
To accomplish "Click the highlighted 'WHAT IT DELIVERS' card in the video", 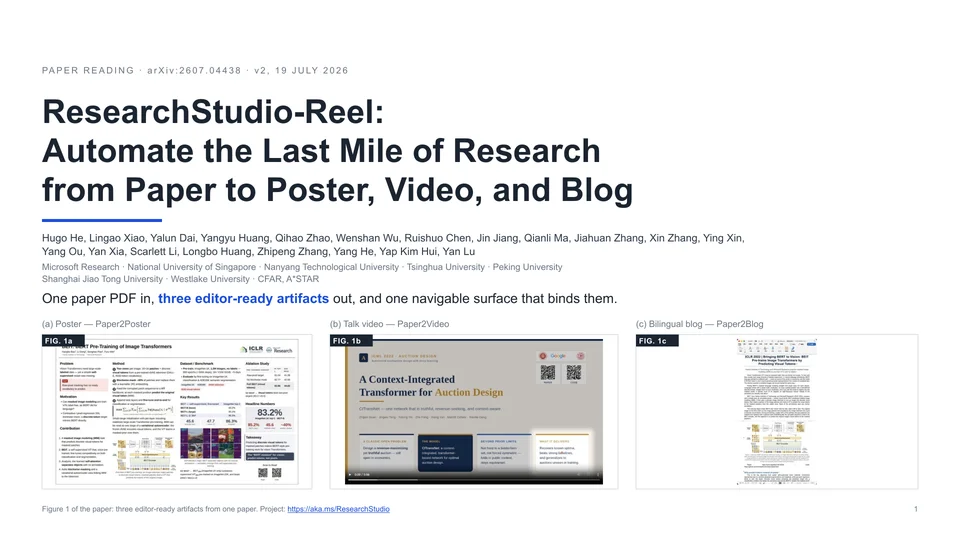I will click(563, 452).
